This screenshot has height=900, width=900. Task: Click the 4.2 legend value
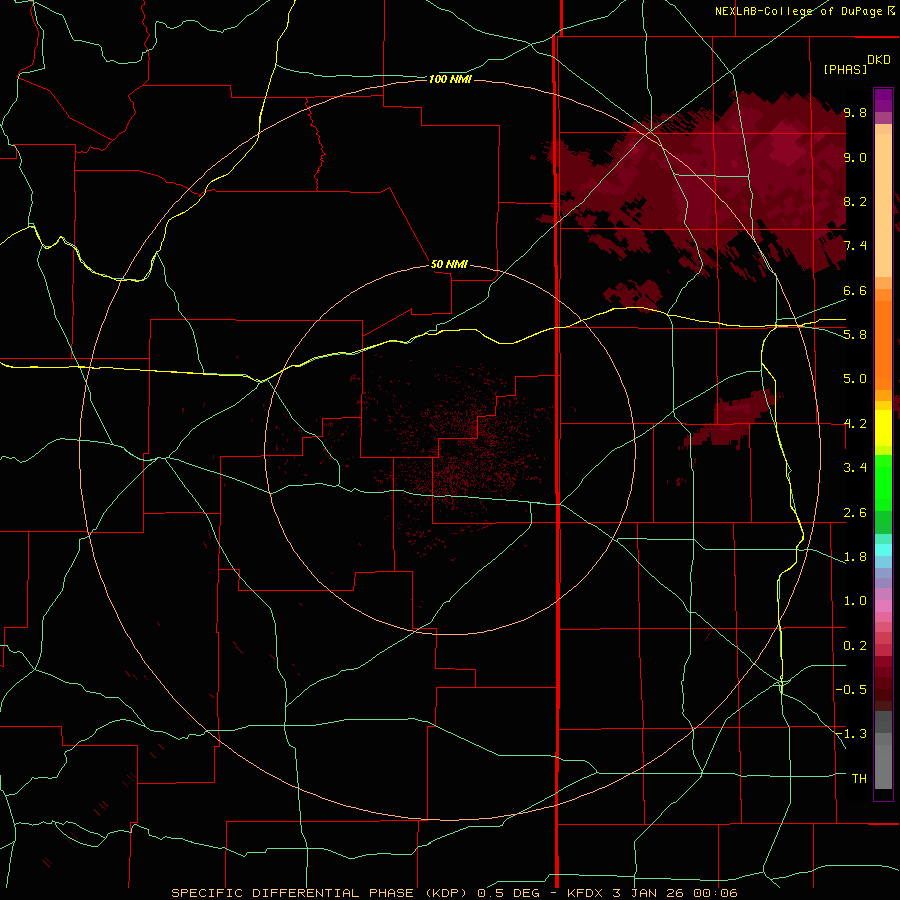coord(855,424)
